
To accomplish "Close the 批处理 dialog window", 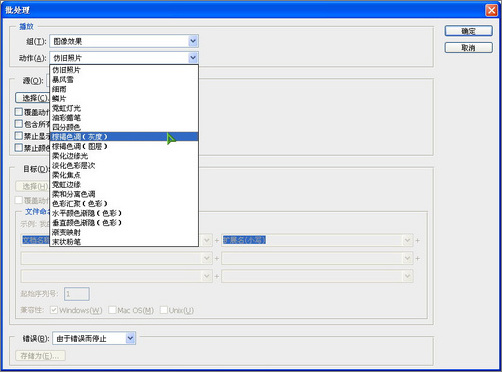I will pos(491,10).
